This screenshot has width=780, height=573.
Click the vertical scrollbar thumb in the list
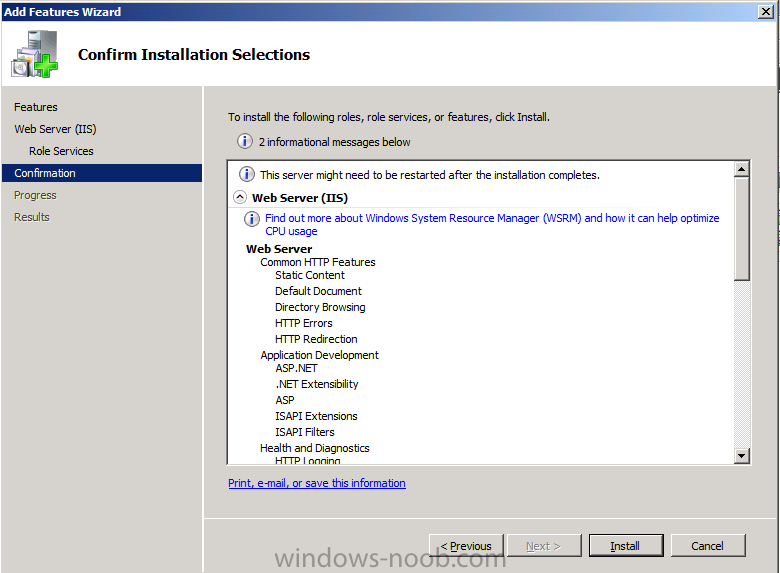(x=742, y=229)
